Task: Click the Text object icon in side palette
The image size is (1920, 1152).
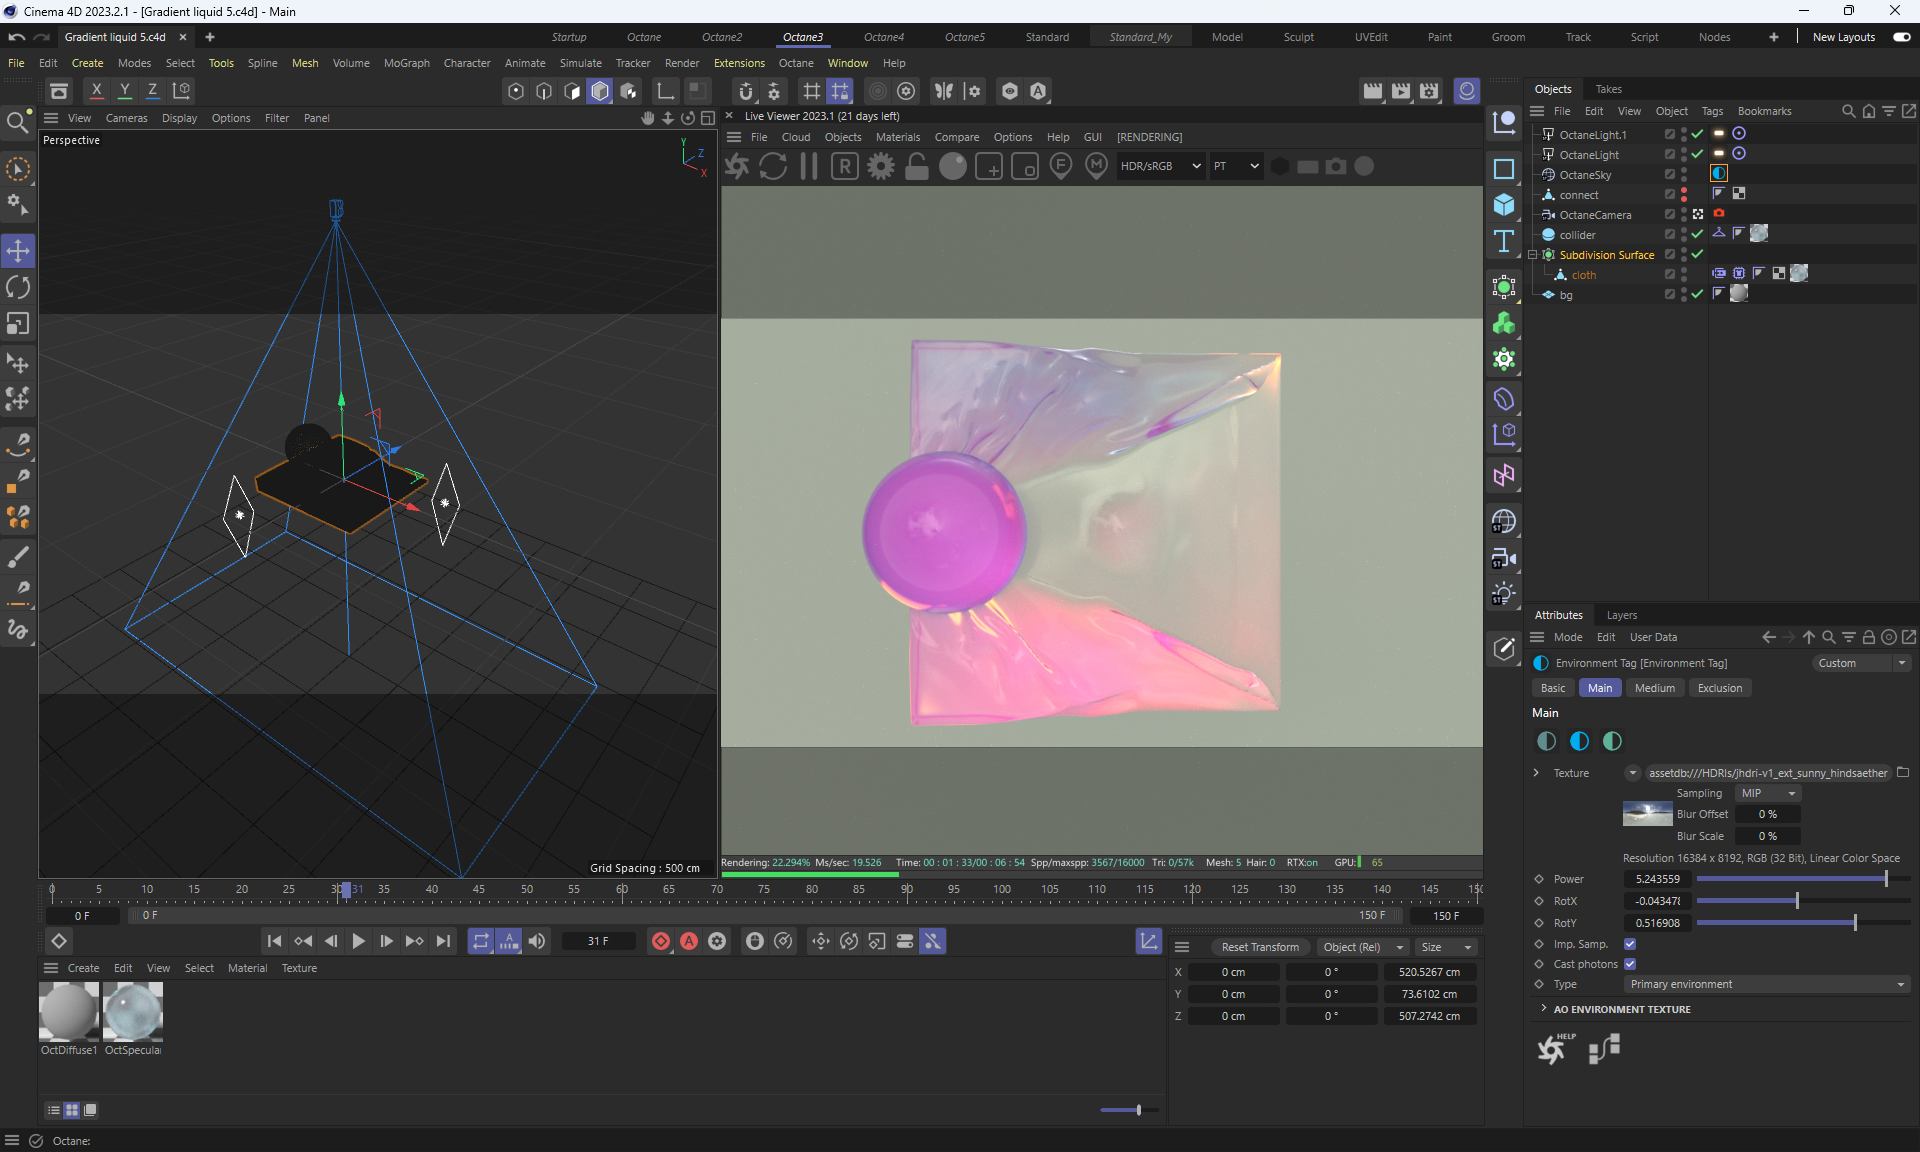Action: (x=1503, y=241)
